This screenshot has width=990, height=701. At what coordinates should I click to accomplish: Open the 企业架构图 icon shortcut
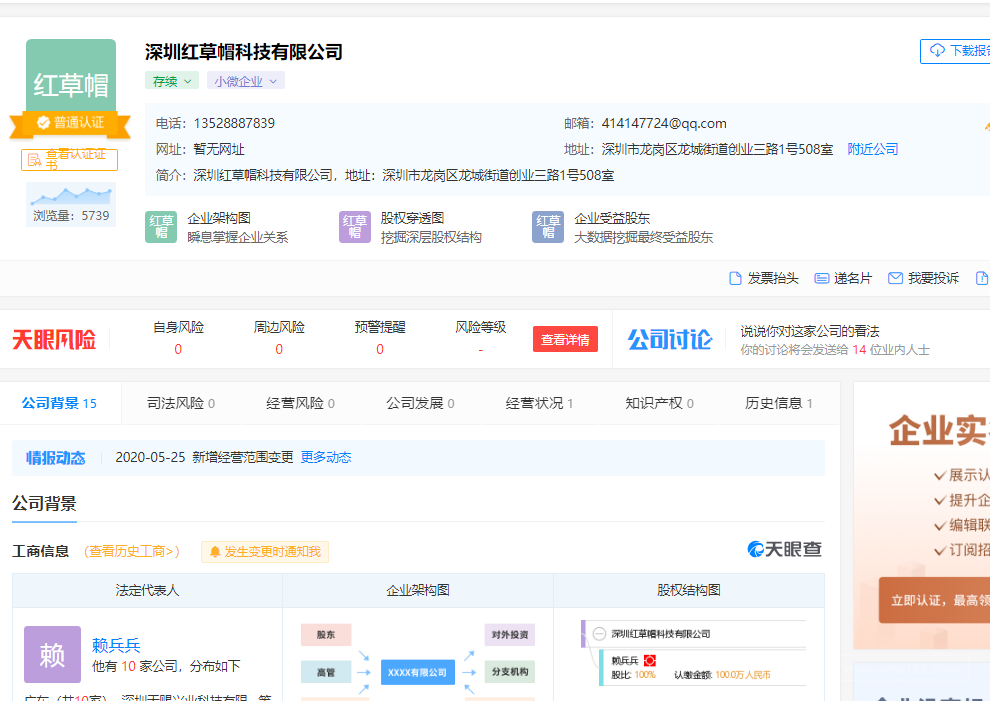tap(161, 227)
